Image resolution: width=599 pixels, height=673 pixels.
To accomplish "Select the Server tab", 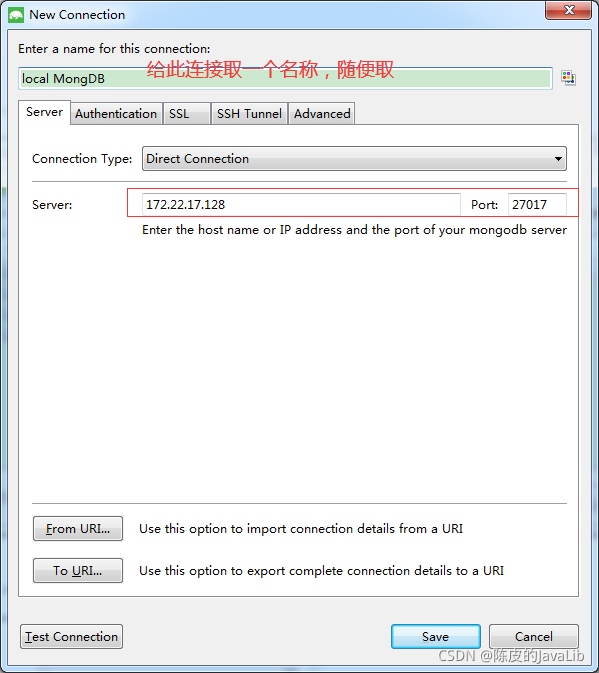I will tap(45, 112).
